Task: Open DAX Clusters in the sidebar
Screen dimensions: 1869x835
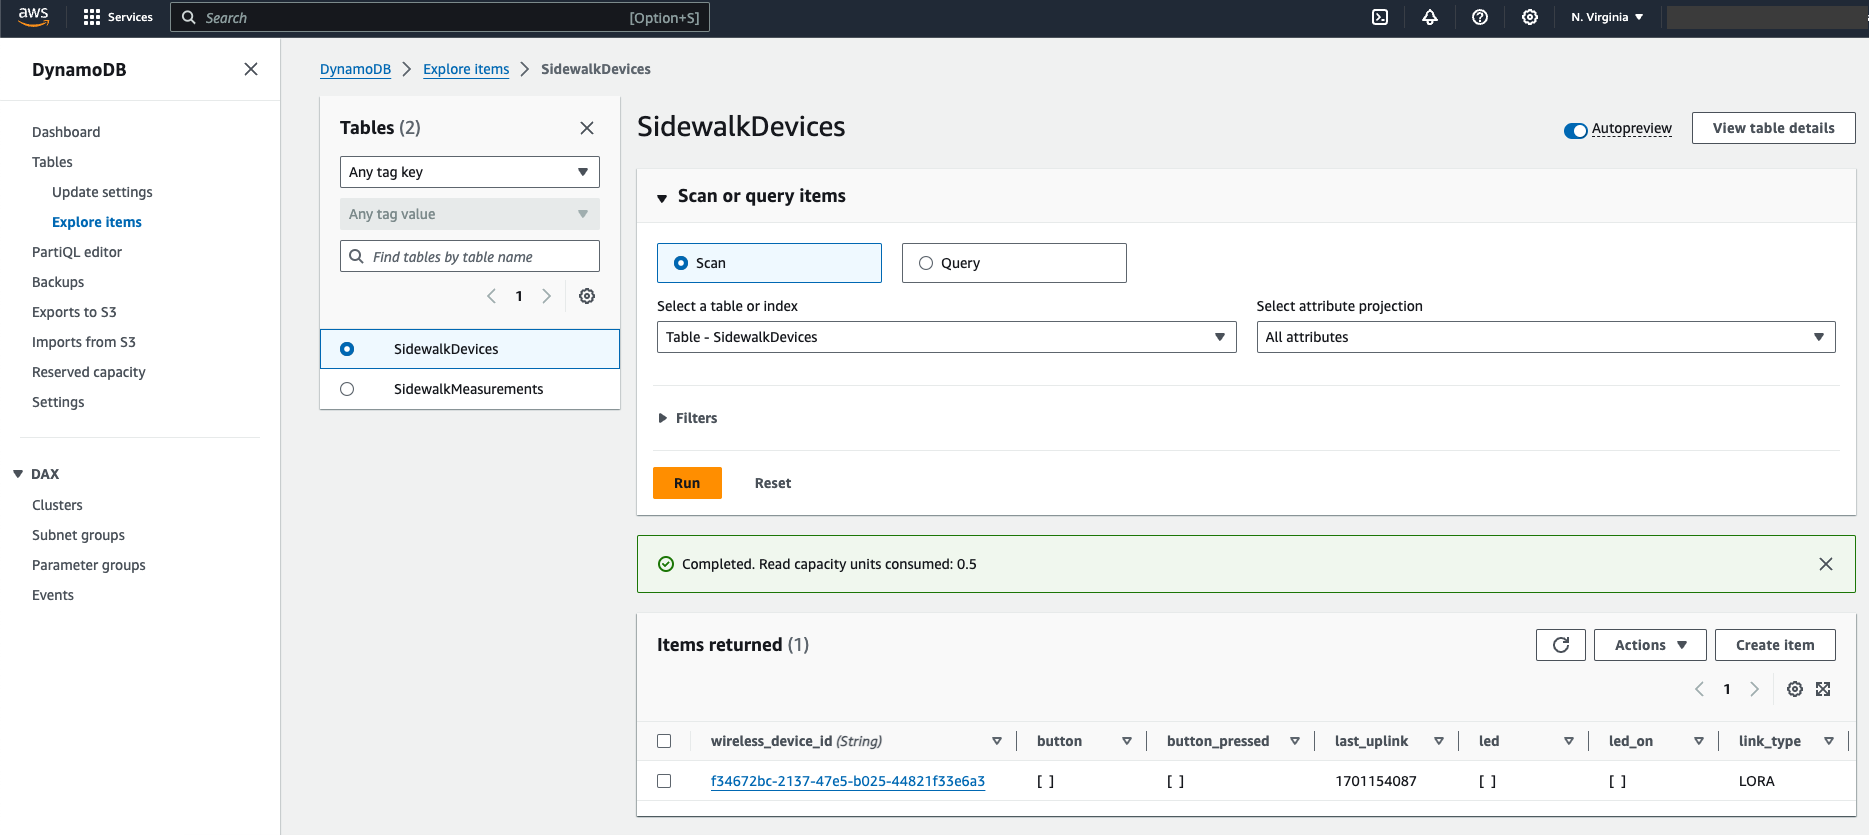Action: coord(57,505)
